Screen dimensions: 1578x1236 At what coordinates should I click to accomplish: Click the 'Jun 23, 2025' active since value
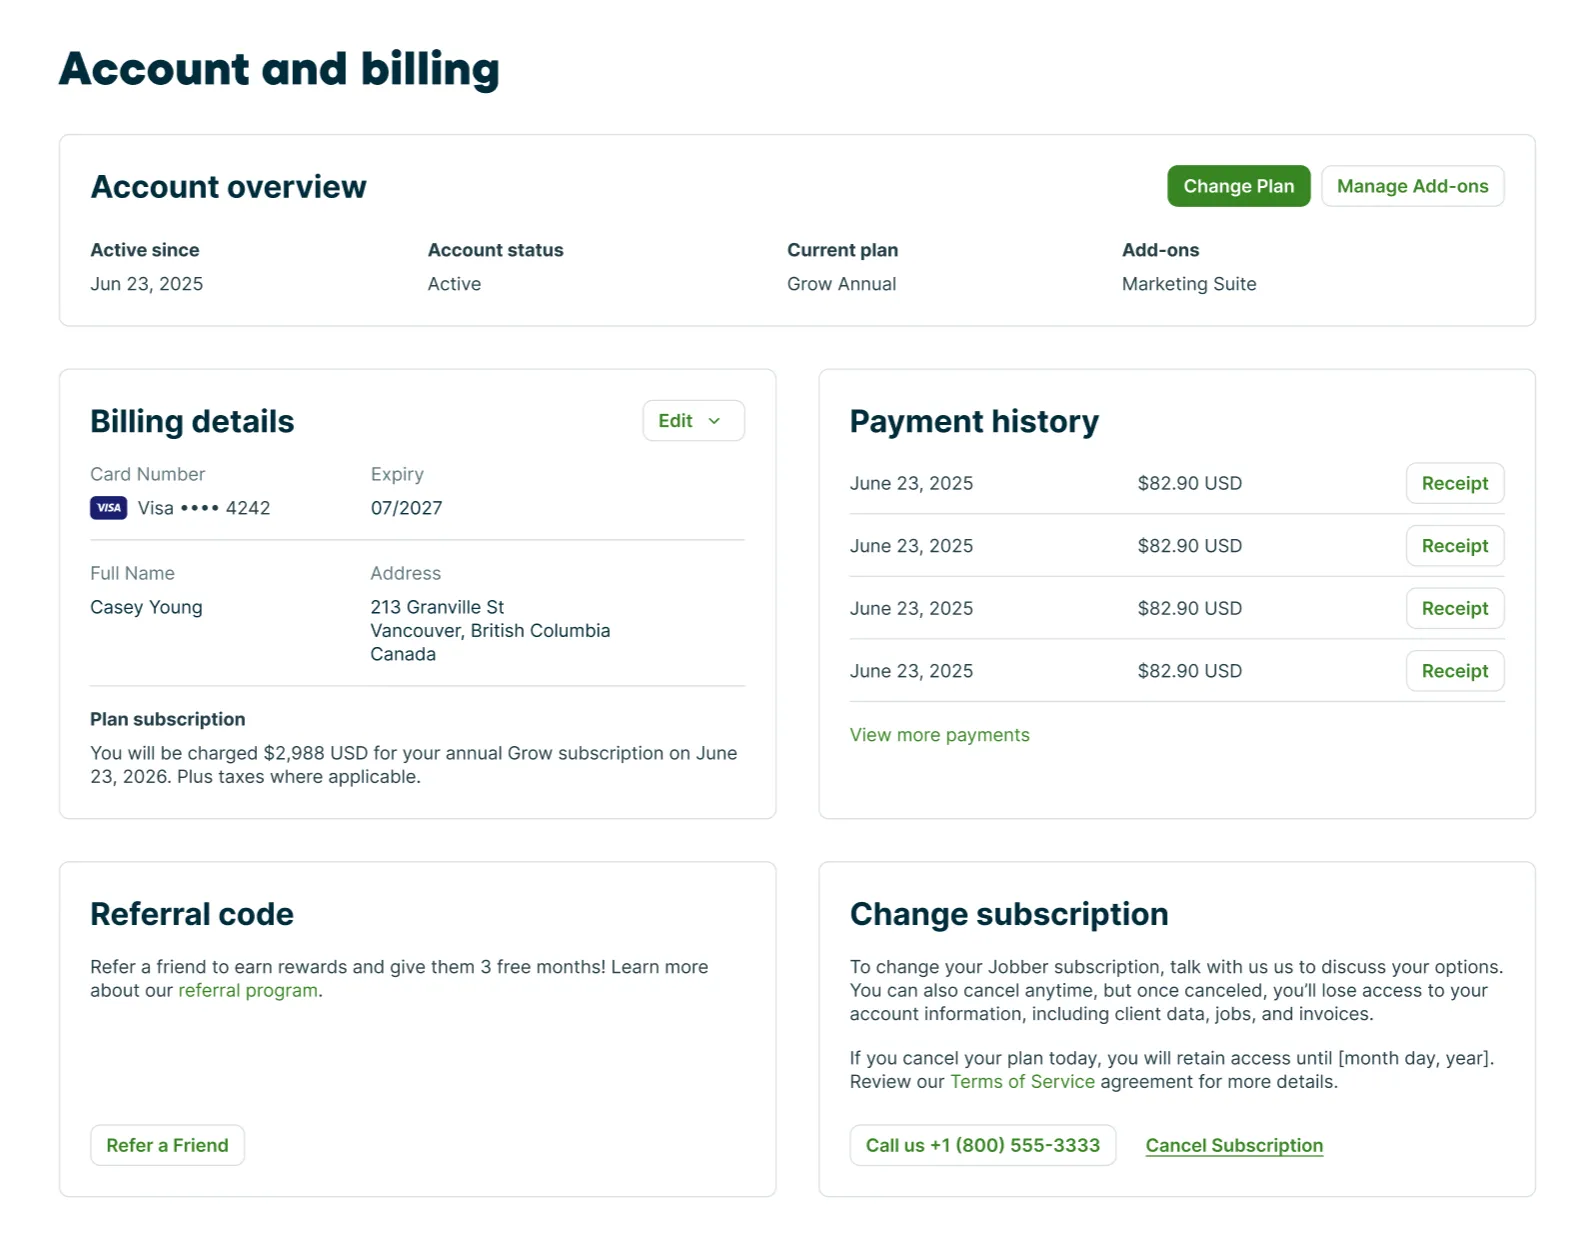click(x=146, y=284)
